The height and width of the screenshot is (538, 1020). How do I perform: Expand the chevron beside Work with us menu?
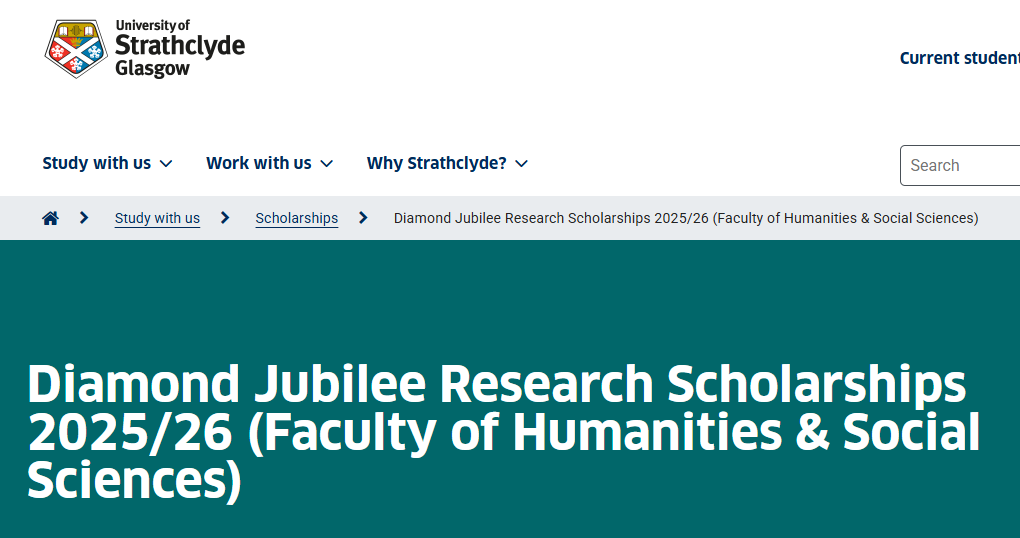pos(326,164)
